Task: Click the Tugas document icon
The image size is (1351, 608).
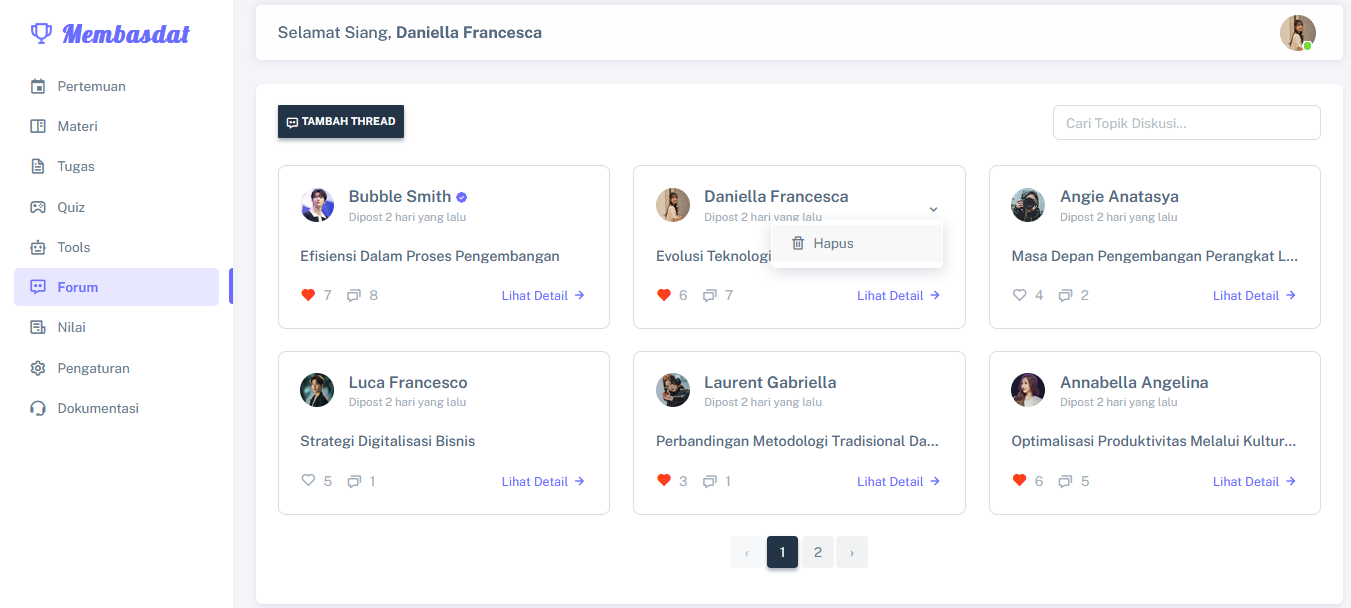Action: click(38, 166)
